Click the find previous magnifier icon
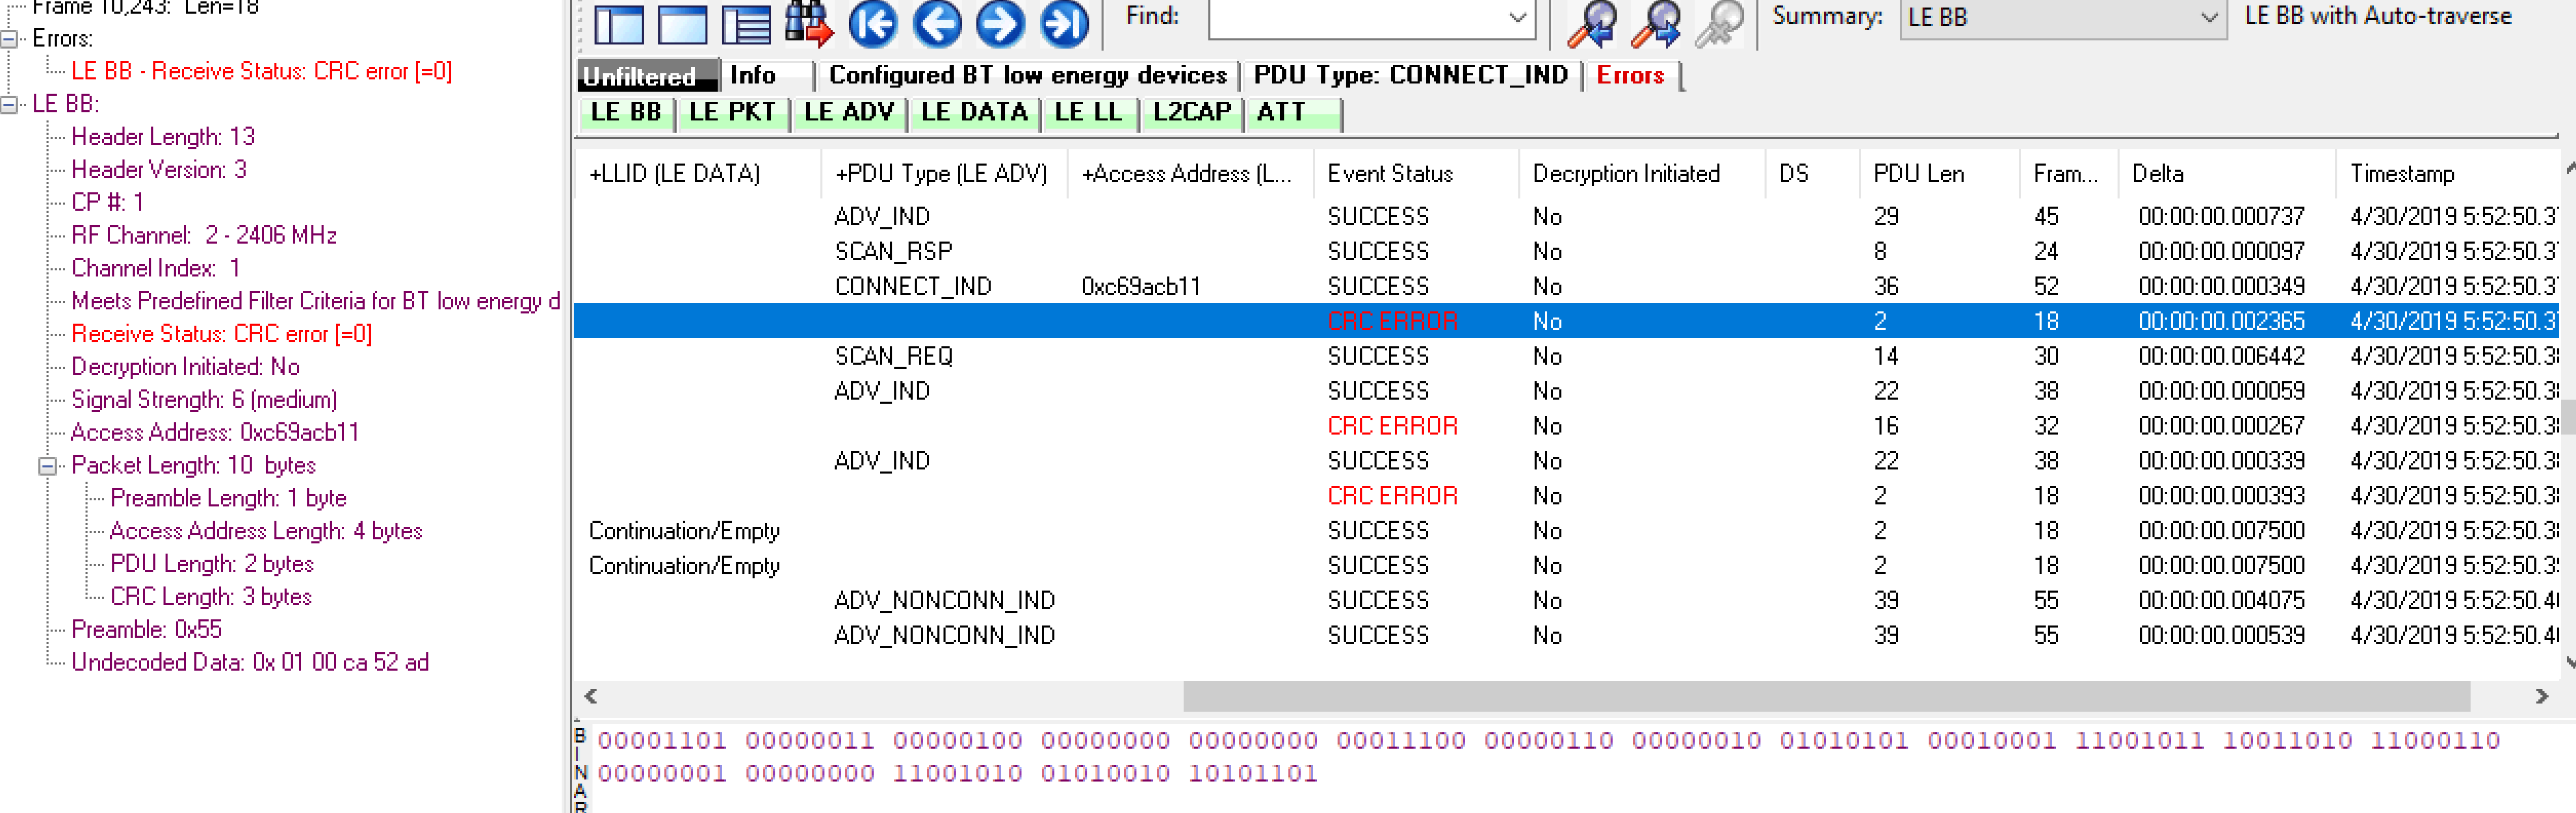 (x=1591, y=24)
